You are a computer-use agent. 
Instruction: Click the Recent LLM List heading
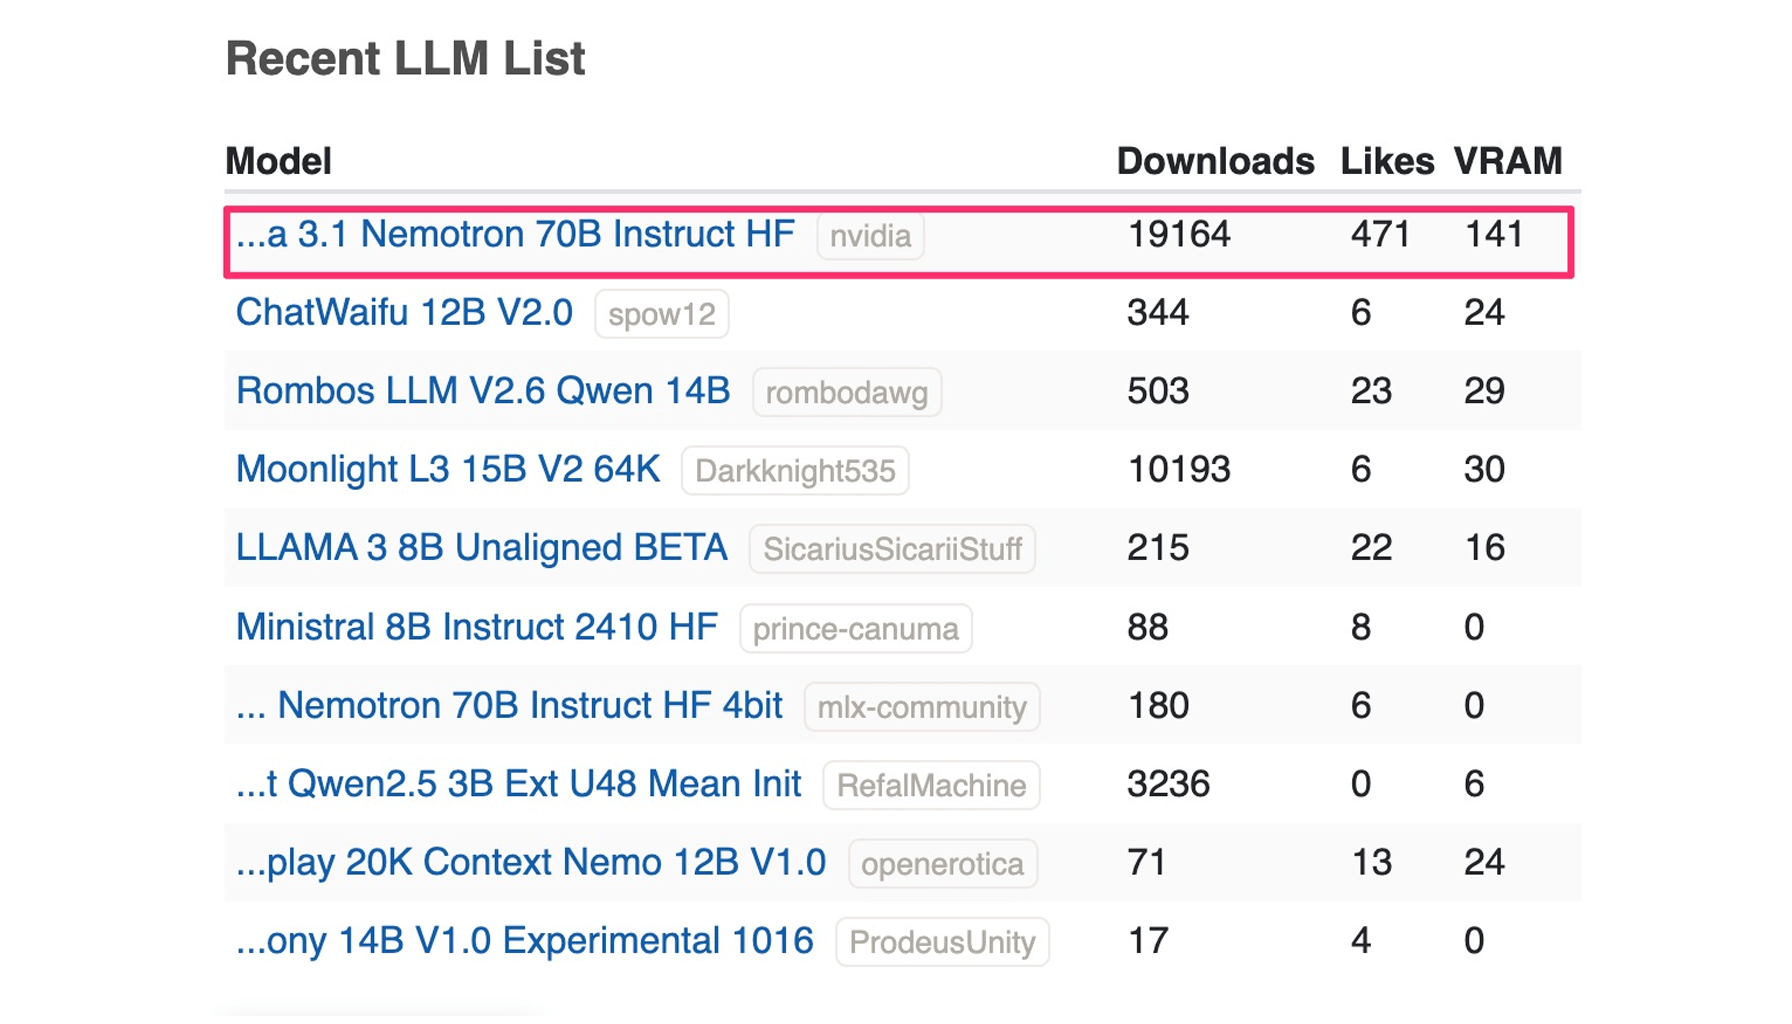pyautogui.click(x=405, y=58)
